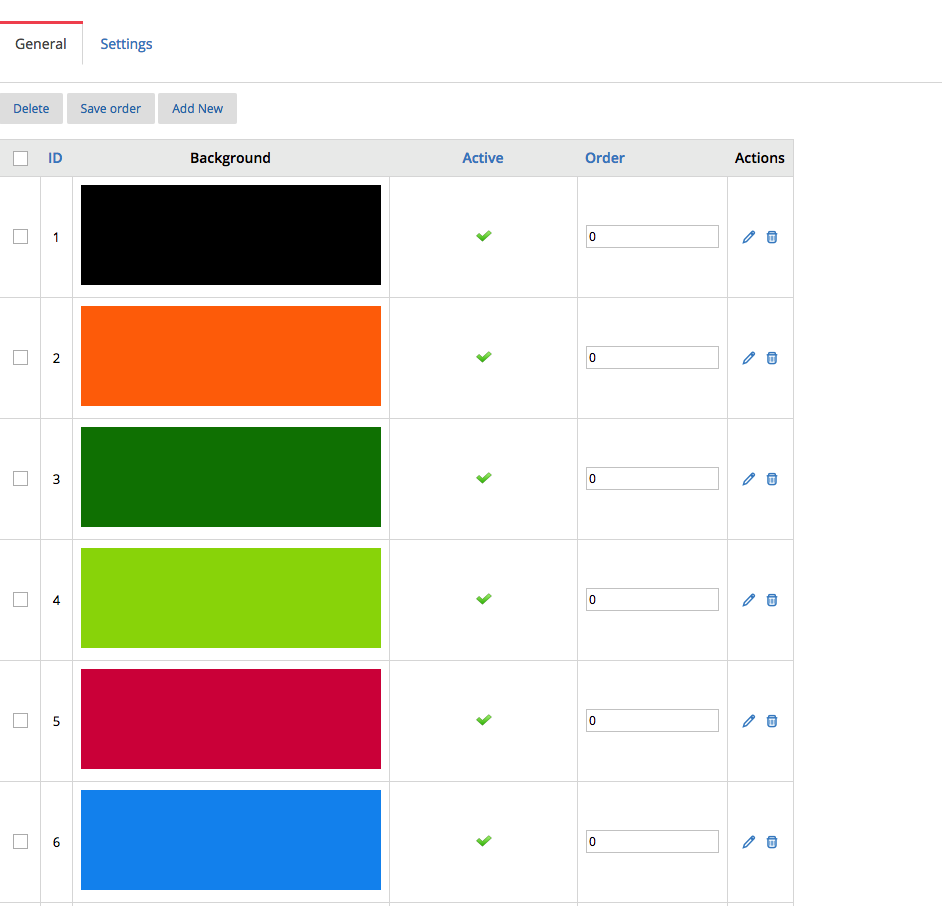Select checkbox for row ID 4
This screenshot has height=906, width=942.
[x=20, y=600]
